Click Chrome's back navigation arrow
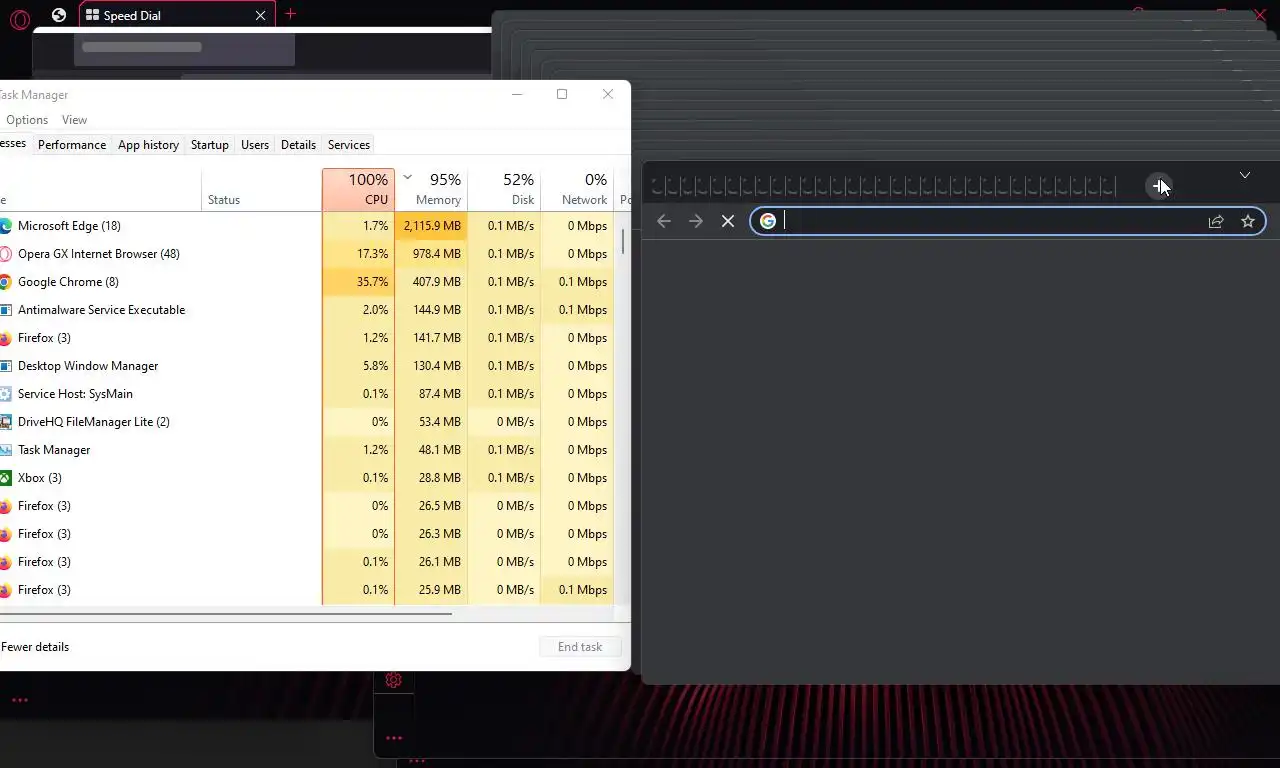This screenshot has height=768, width=1280. tap(664, 221)
